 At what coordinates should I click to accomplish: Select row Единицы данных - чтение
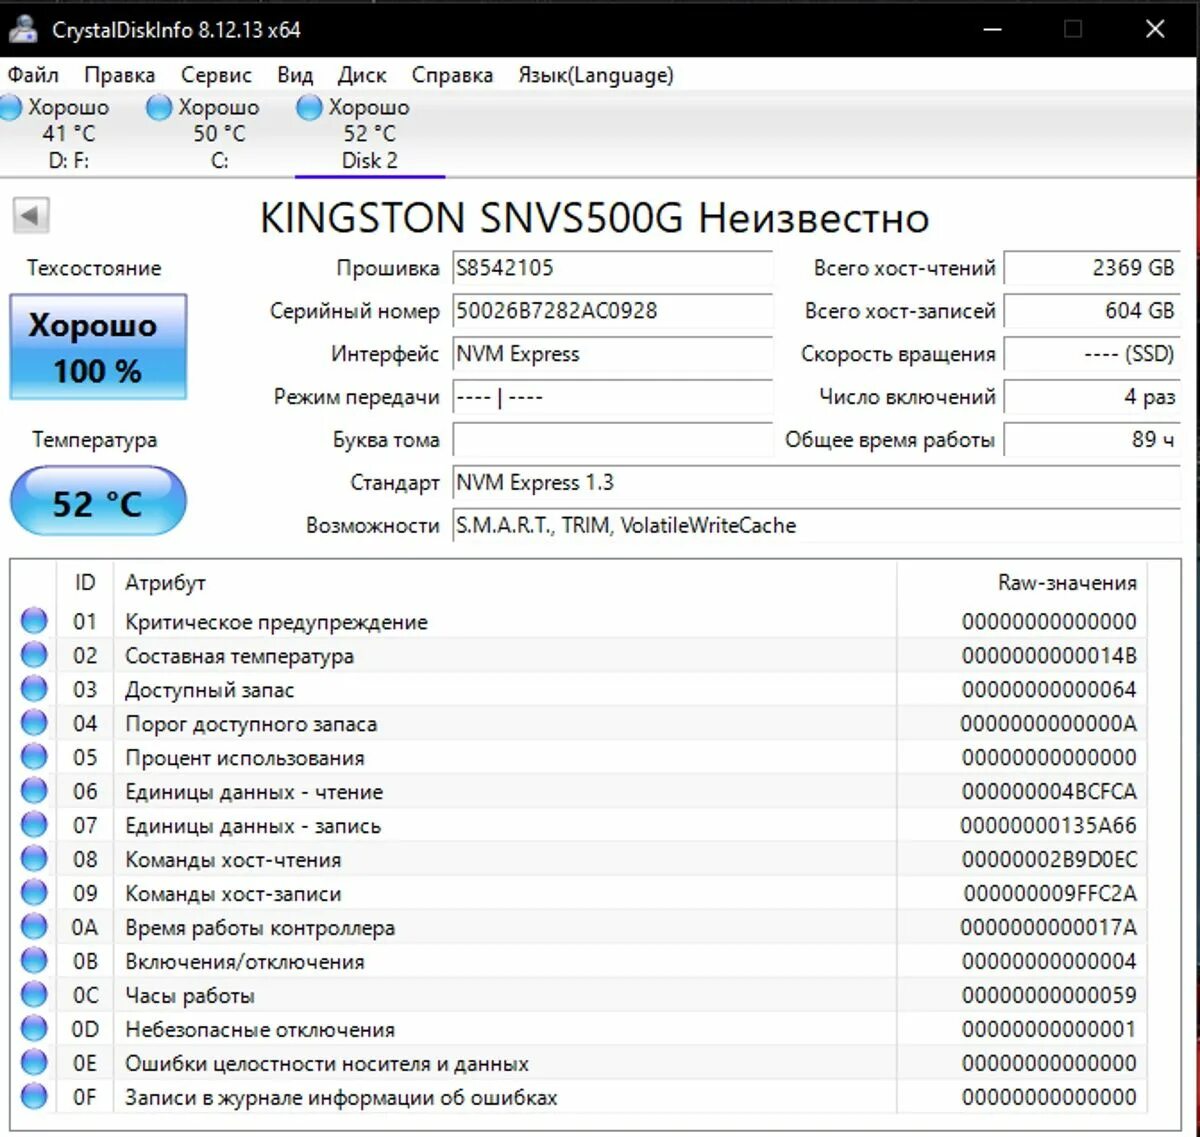click(x=579, y=791)
